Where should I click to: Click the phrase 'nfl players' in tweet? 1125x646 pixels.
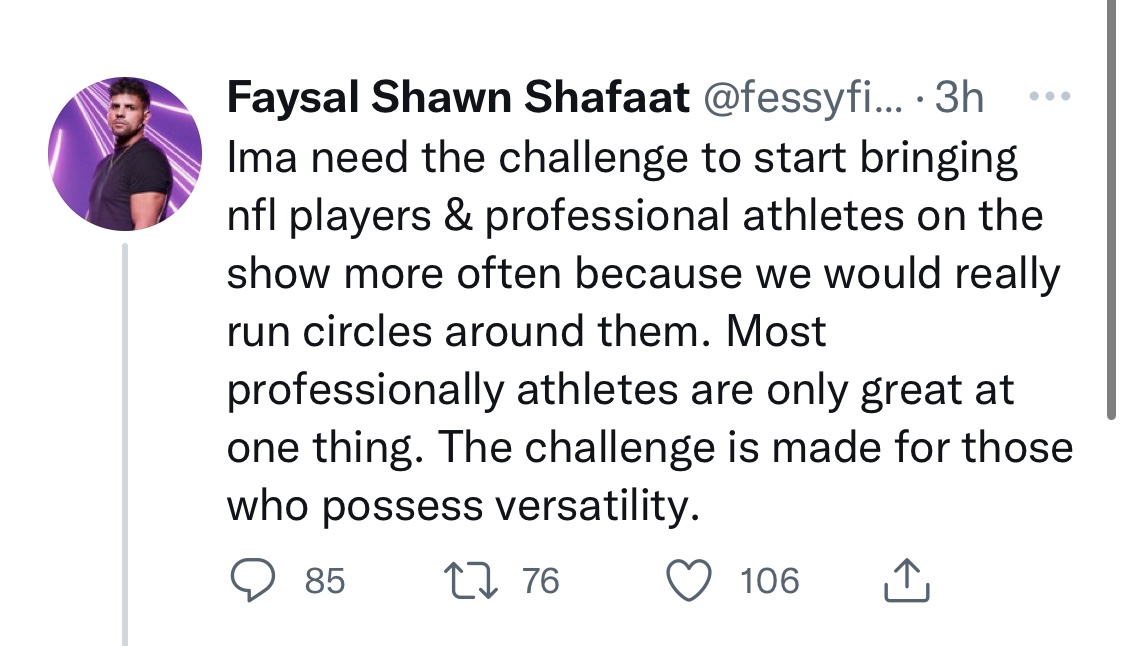click(329, 217)
